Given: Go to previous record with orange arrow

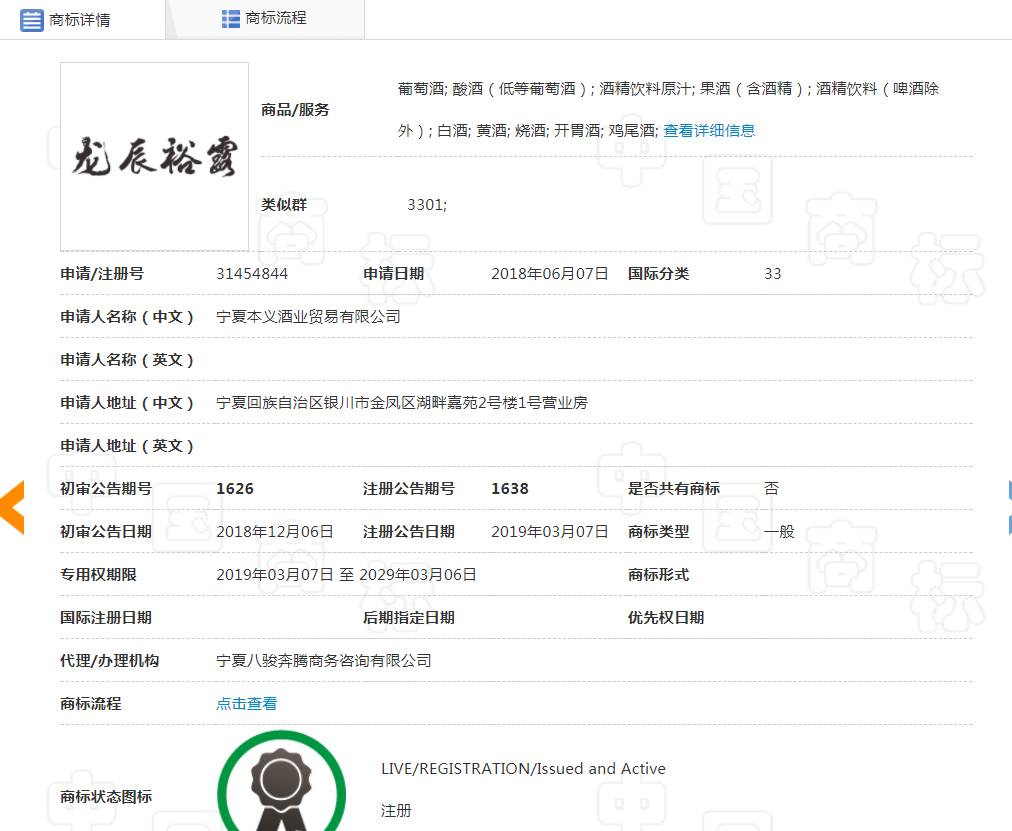Looking at the screenshot, I should pyautogui.click(x=11, y=506).
